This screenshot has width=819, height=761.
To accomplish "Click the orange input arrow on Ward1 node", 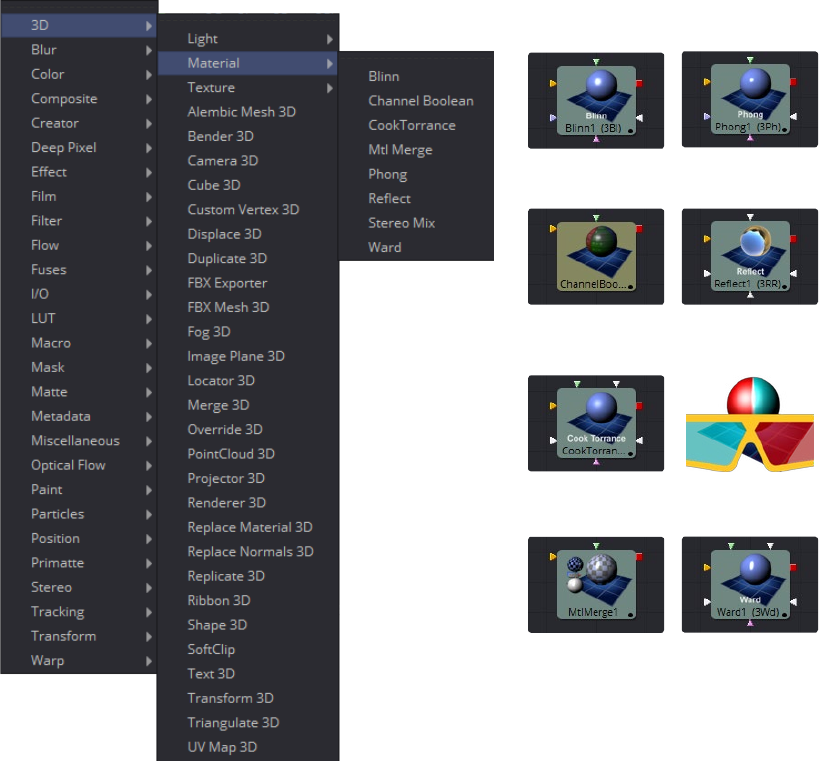I will point(707,567).
